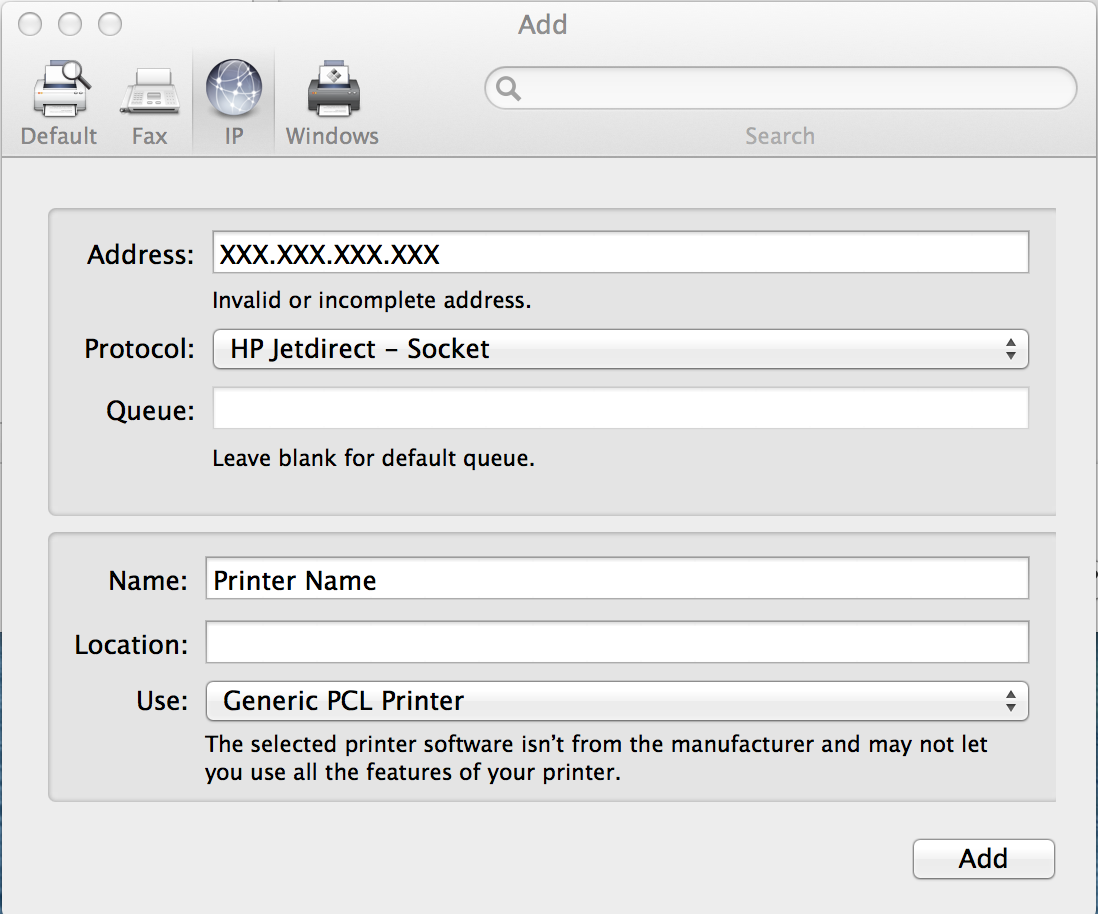The width and height of the screenshot is (1098, 914).
Task: Select the IP globe icon
Action: pos(233,89)
